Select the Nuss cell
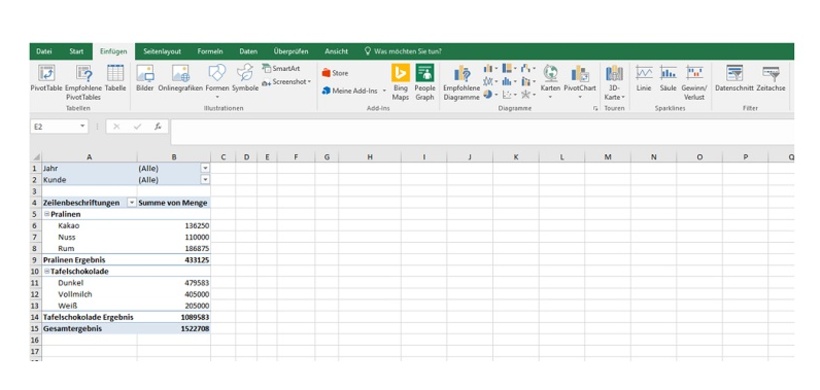Viewport: 820px width, 390px height. [x=89, y=237]
